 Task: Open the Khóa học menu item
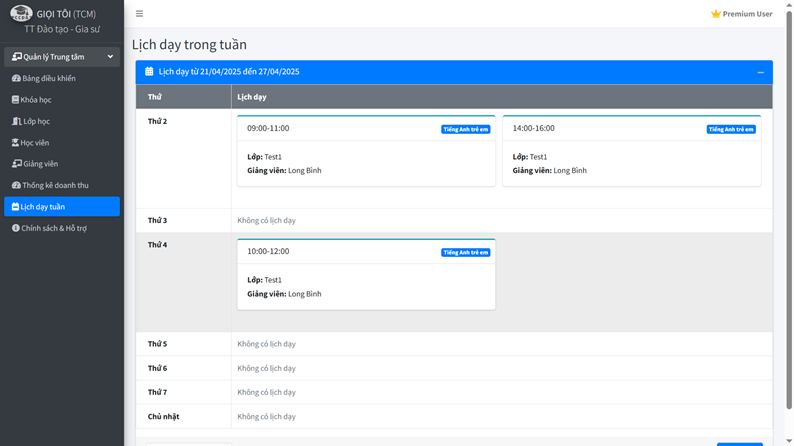tap(36, 100)
